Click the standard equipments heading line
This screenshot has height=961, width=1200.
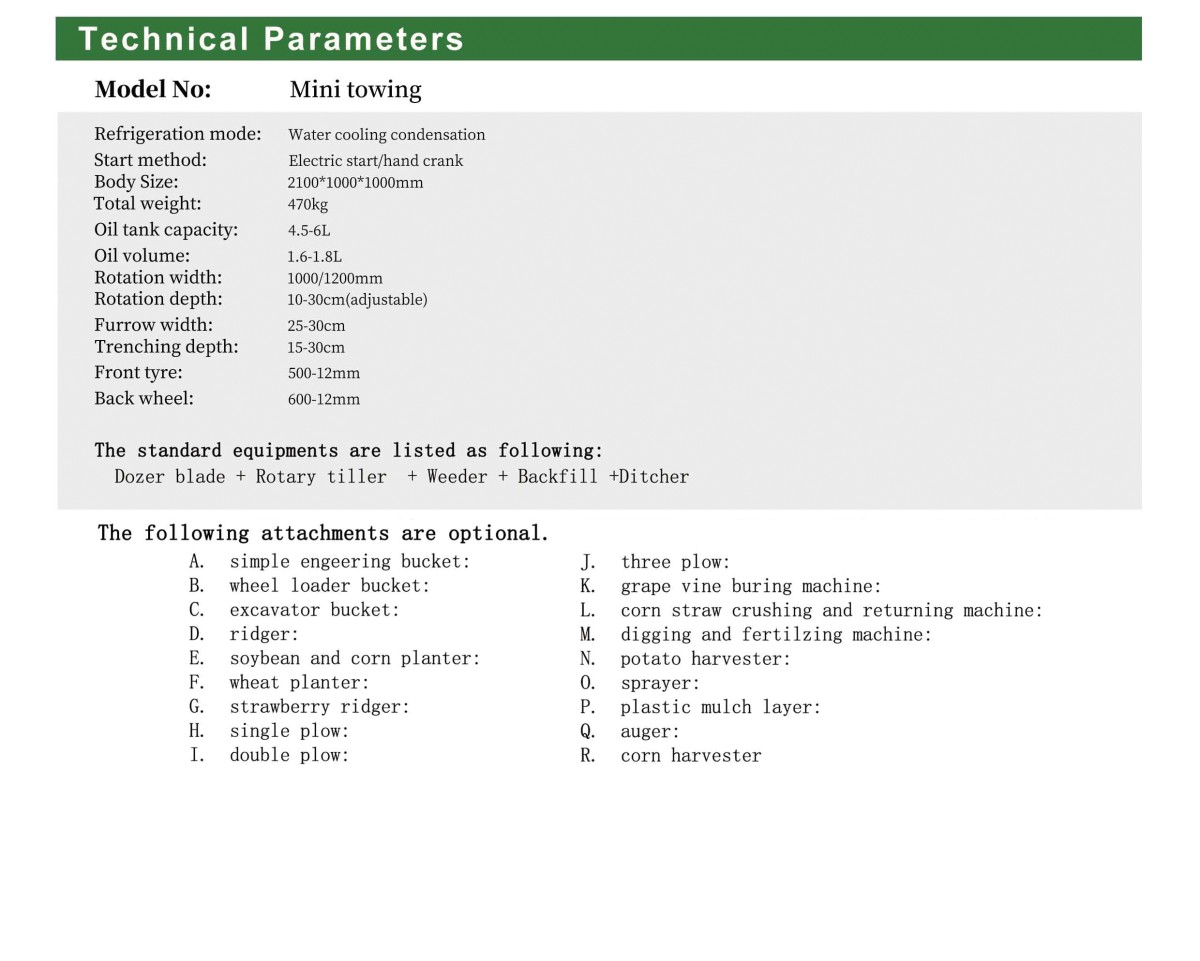click(x=349, y=451)
